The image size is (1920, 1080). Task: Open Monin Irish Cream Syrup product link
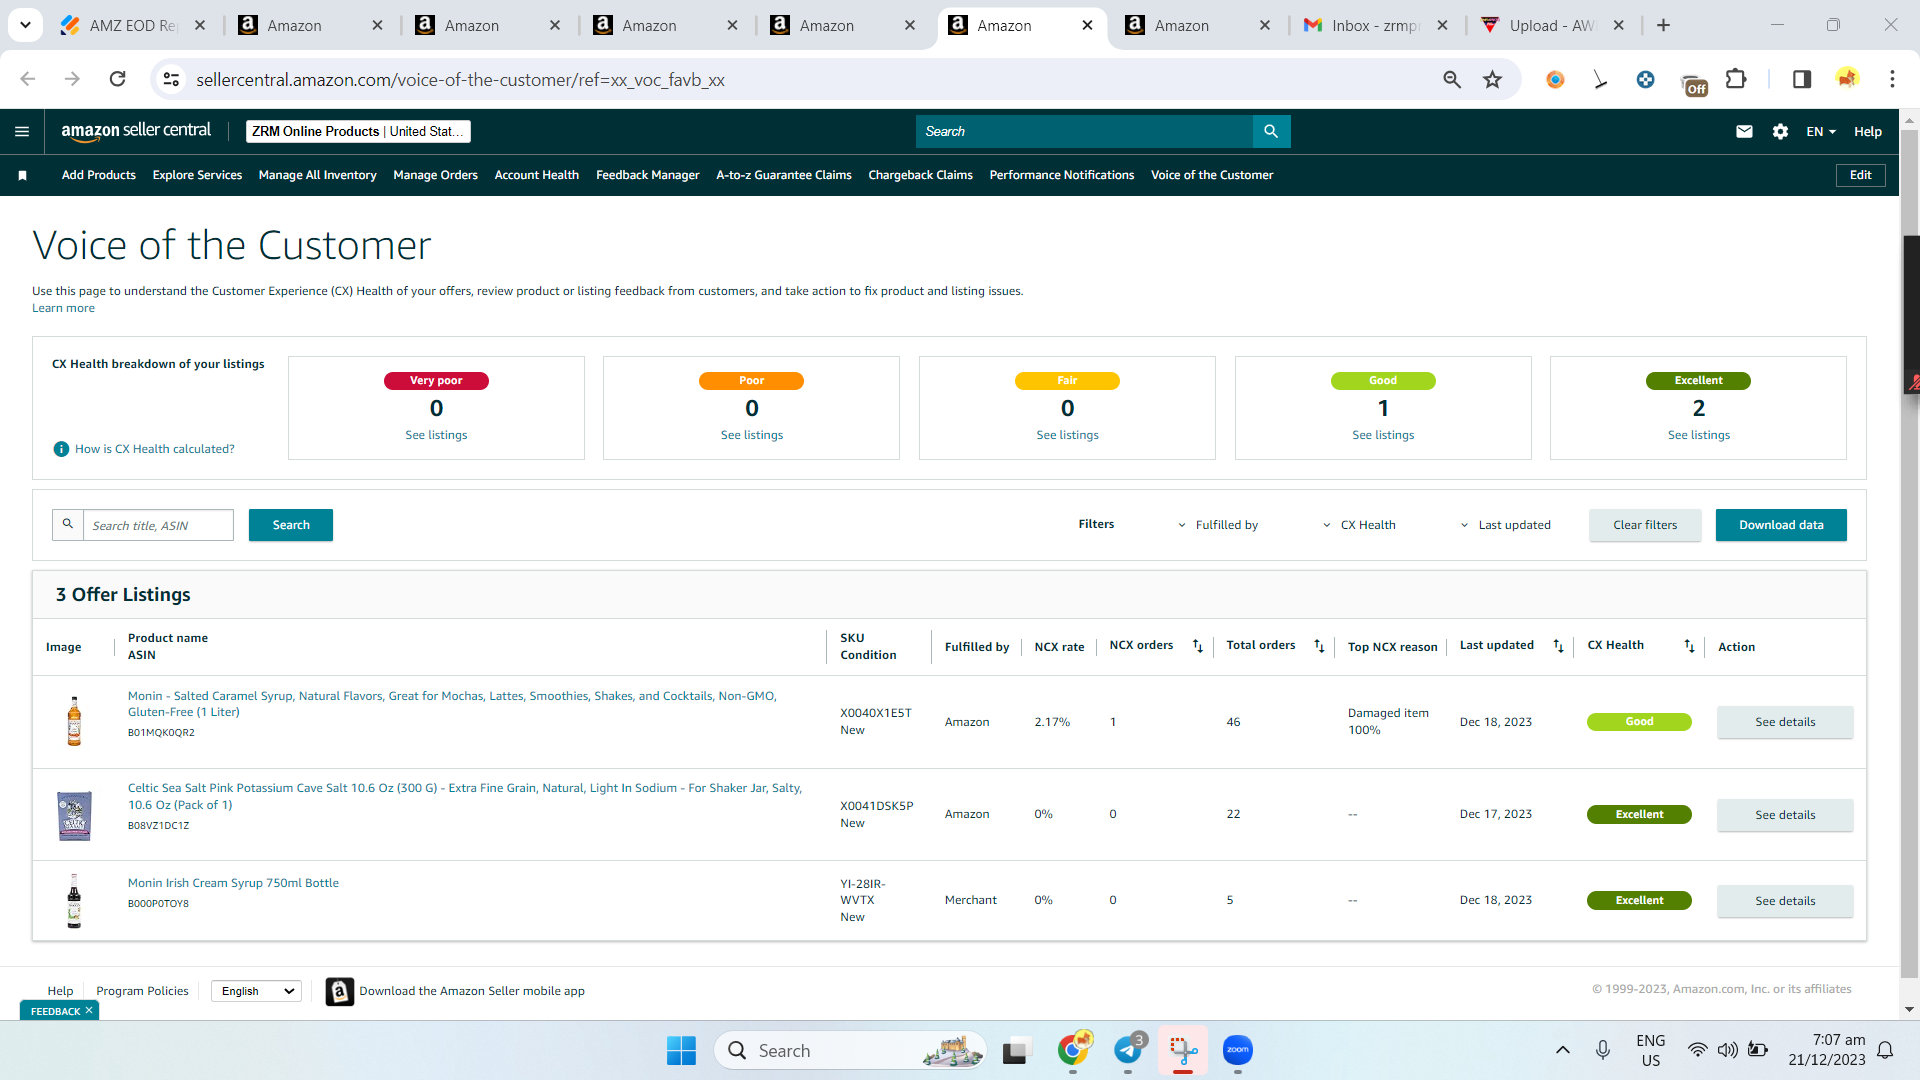(x=233, y=883)
